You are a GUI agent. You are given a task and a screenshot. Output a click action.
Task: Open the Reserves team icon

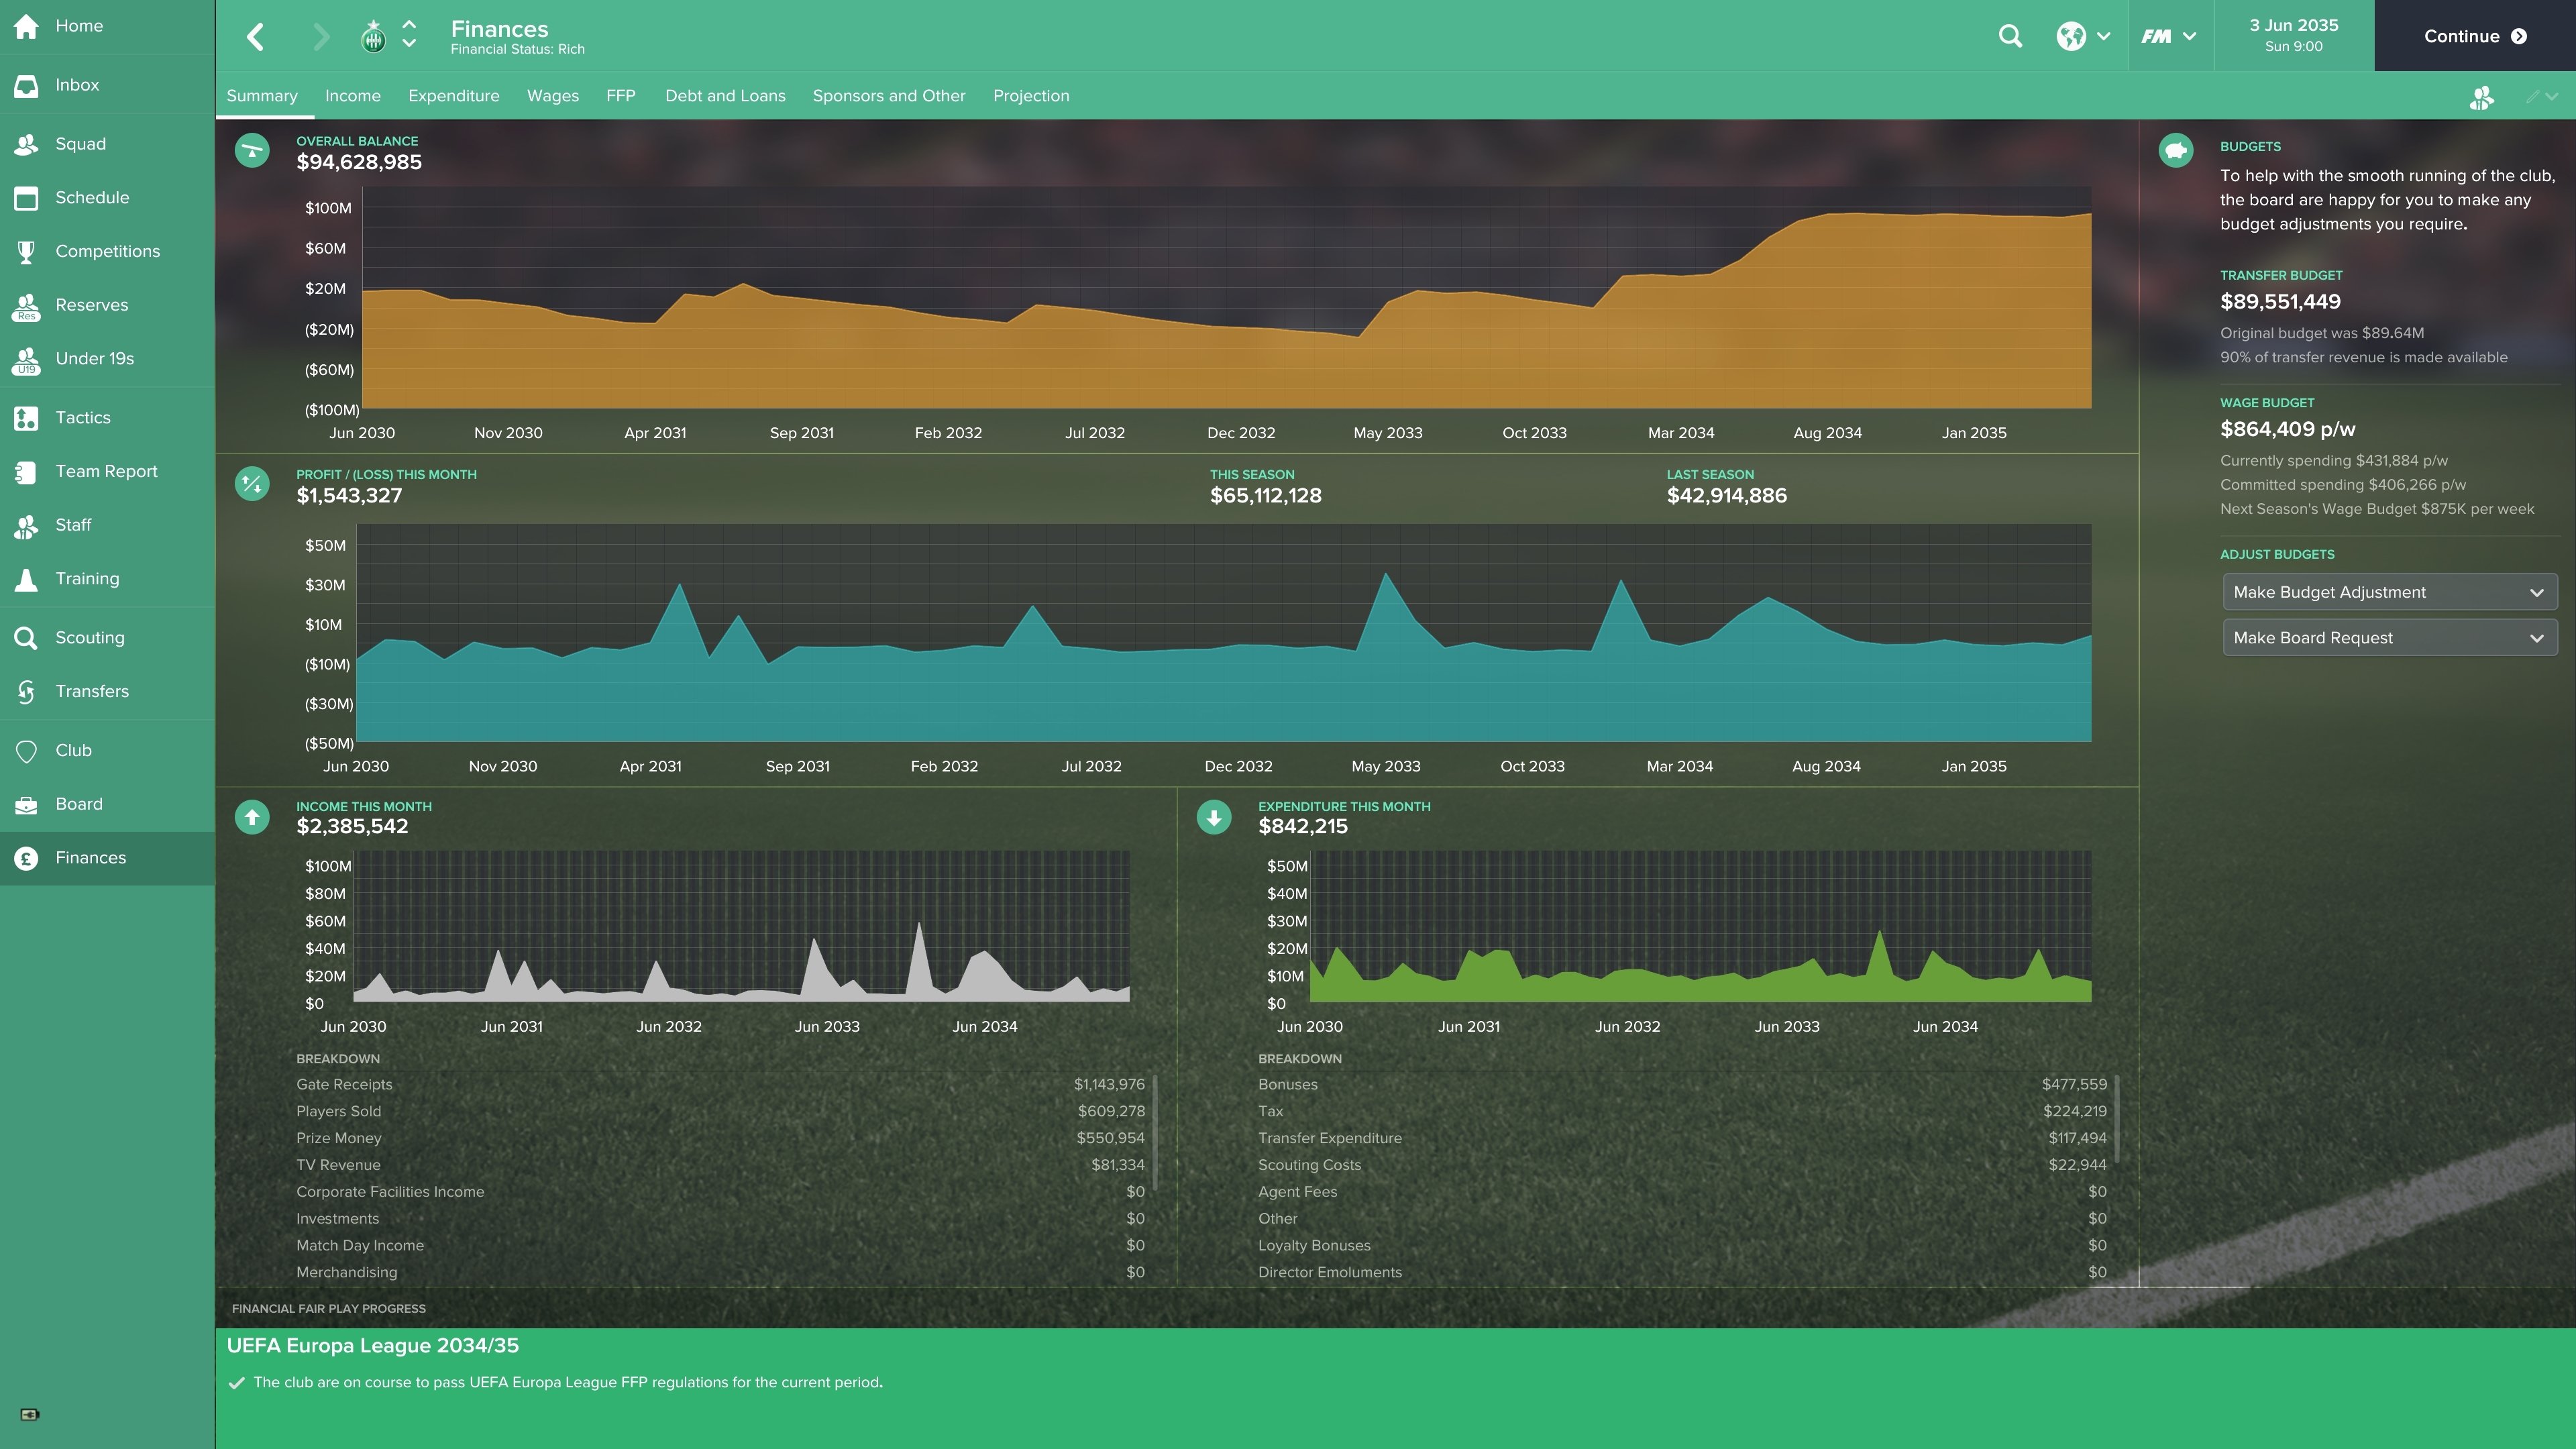tap(27, 306)
